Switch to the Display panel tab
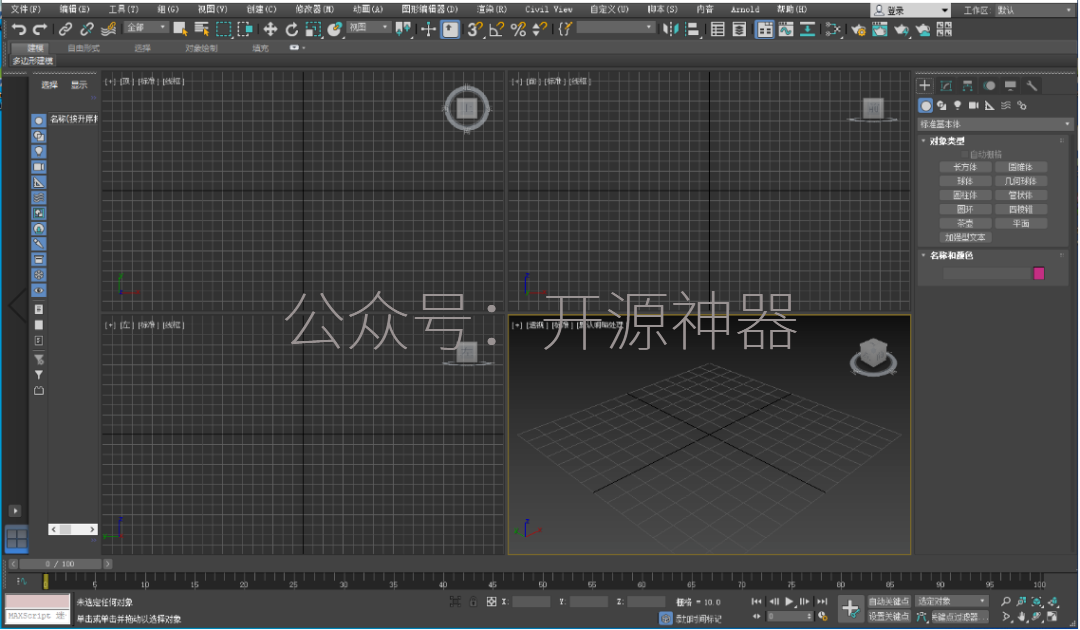The image size is (1080, 630). 1010,85
